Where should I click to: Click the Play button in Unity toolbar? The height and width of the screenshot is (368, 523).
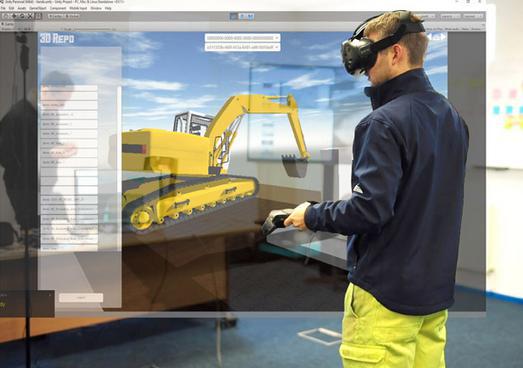(234, 16)
